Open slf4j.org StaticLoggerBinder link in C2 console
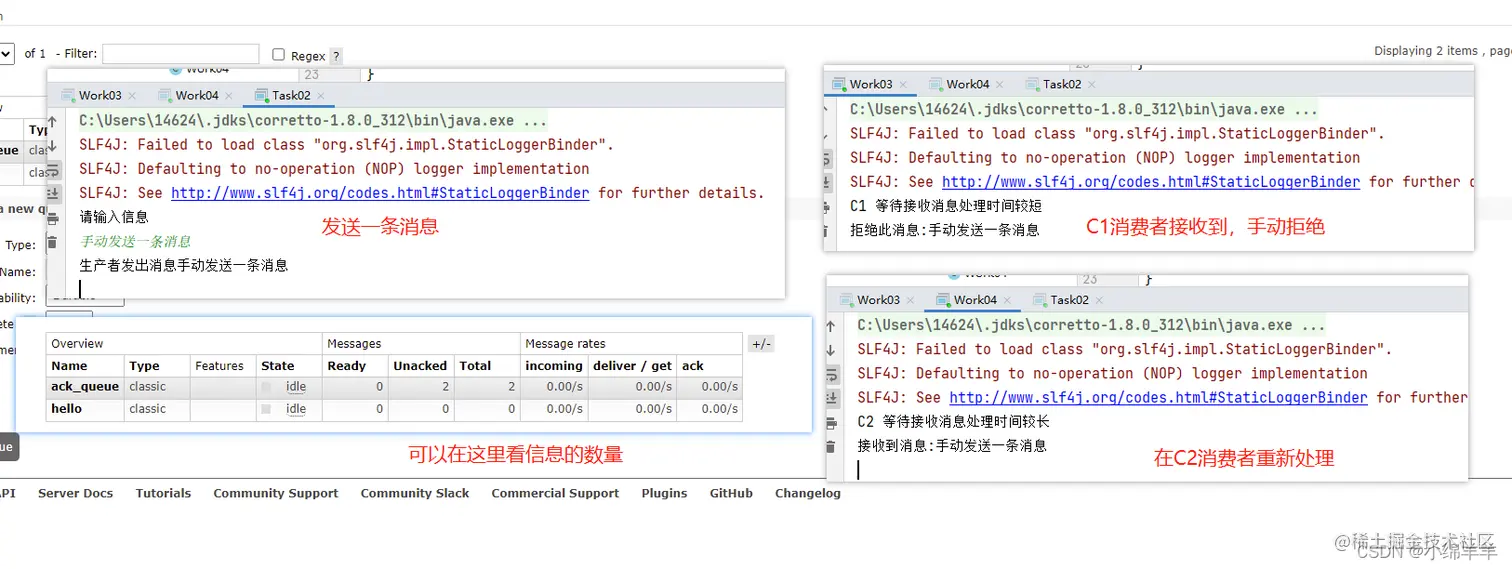 point(1158,398)
